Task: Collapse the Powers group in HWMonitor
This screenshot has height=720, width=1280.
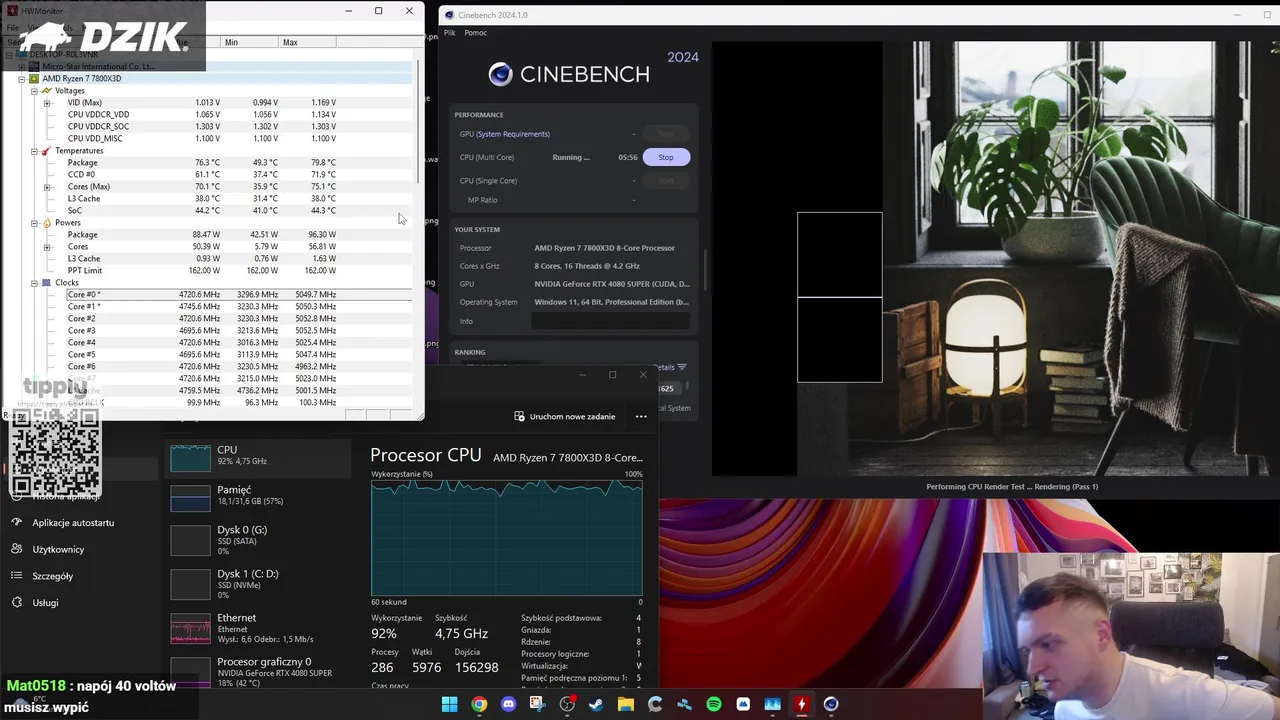Action: [x=34, y=223]
